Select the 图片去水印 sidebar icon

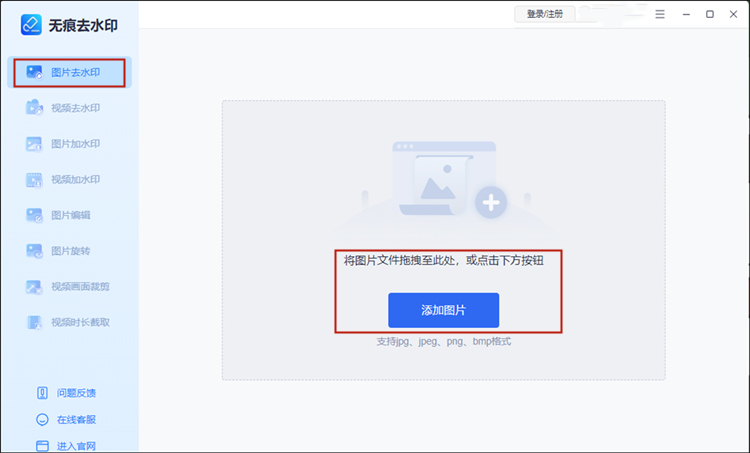click(34, 73)
